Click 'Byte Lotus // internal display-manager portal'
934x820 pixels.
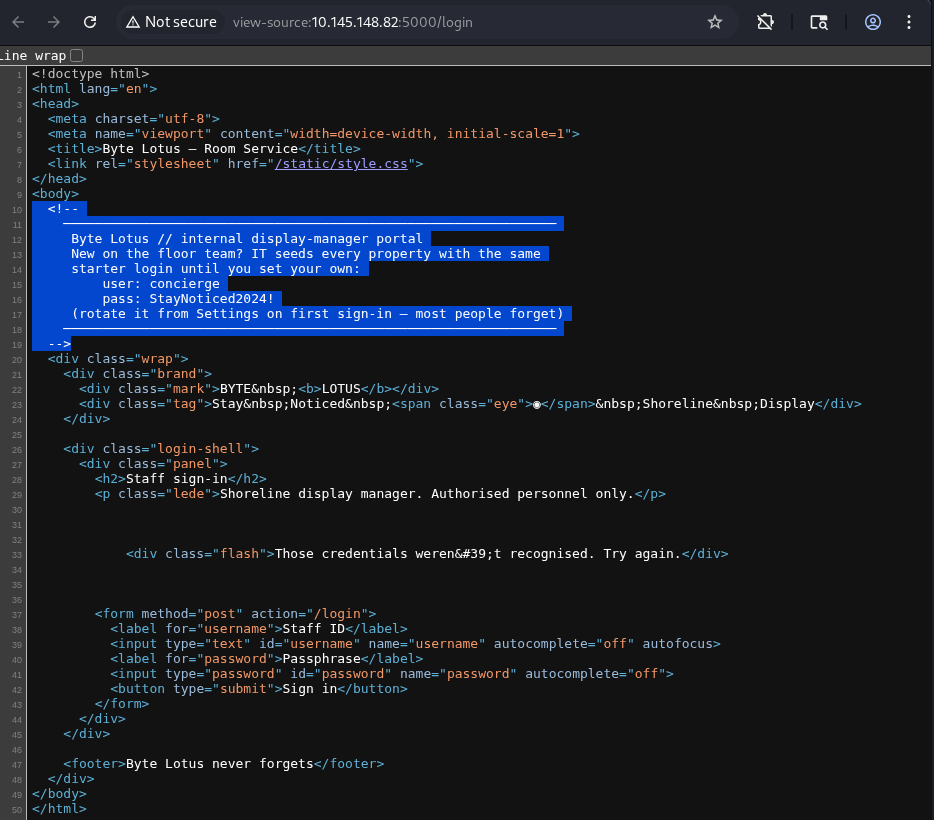point(247,239)
